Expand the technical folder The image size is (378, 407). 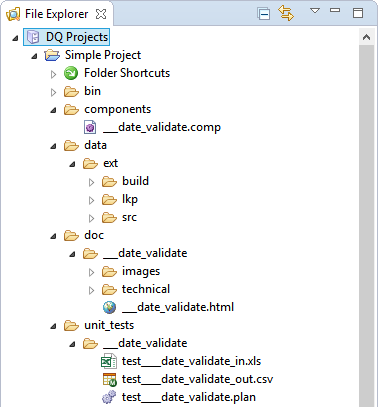(x=91, y=290)
